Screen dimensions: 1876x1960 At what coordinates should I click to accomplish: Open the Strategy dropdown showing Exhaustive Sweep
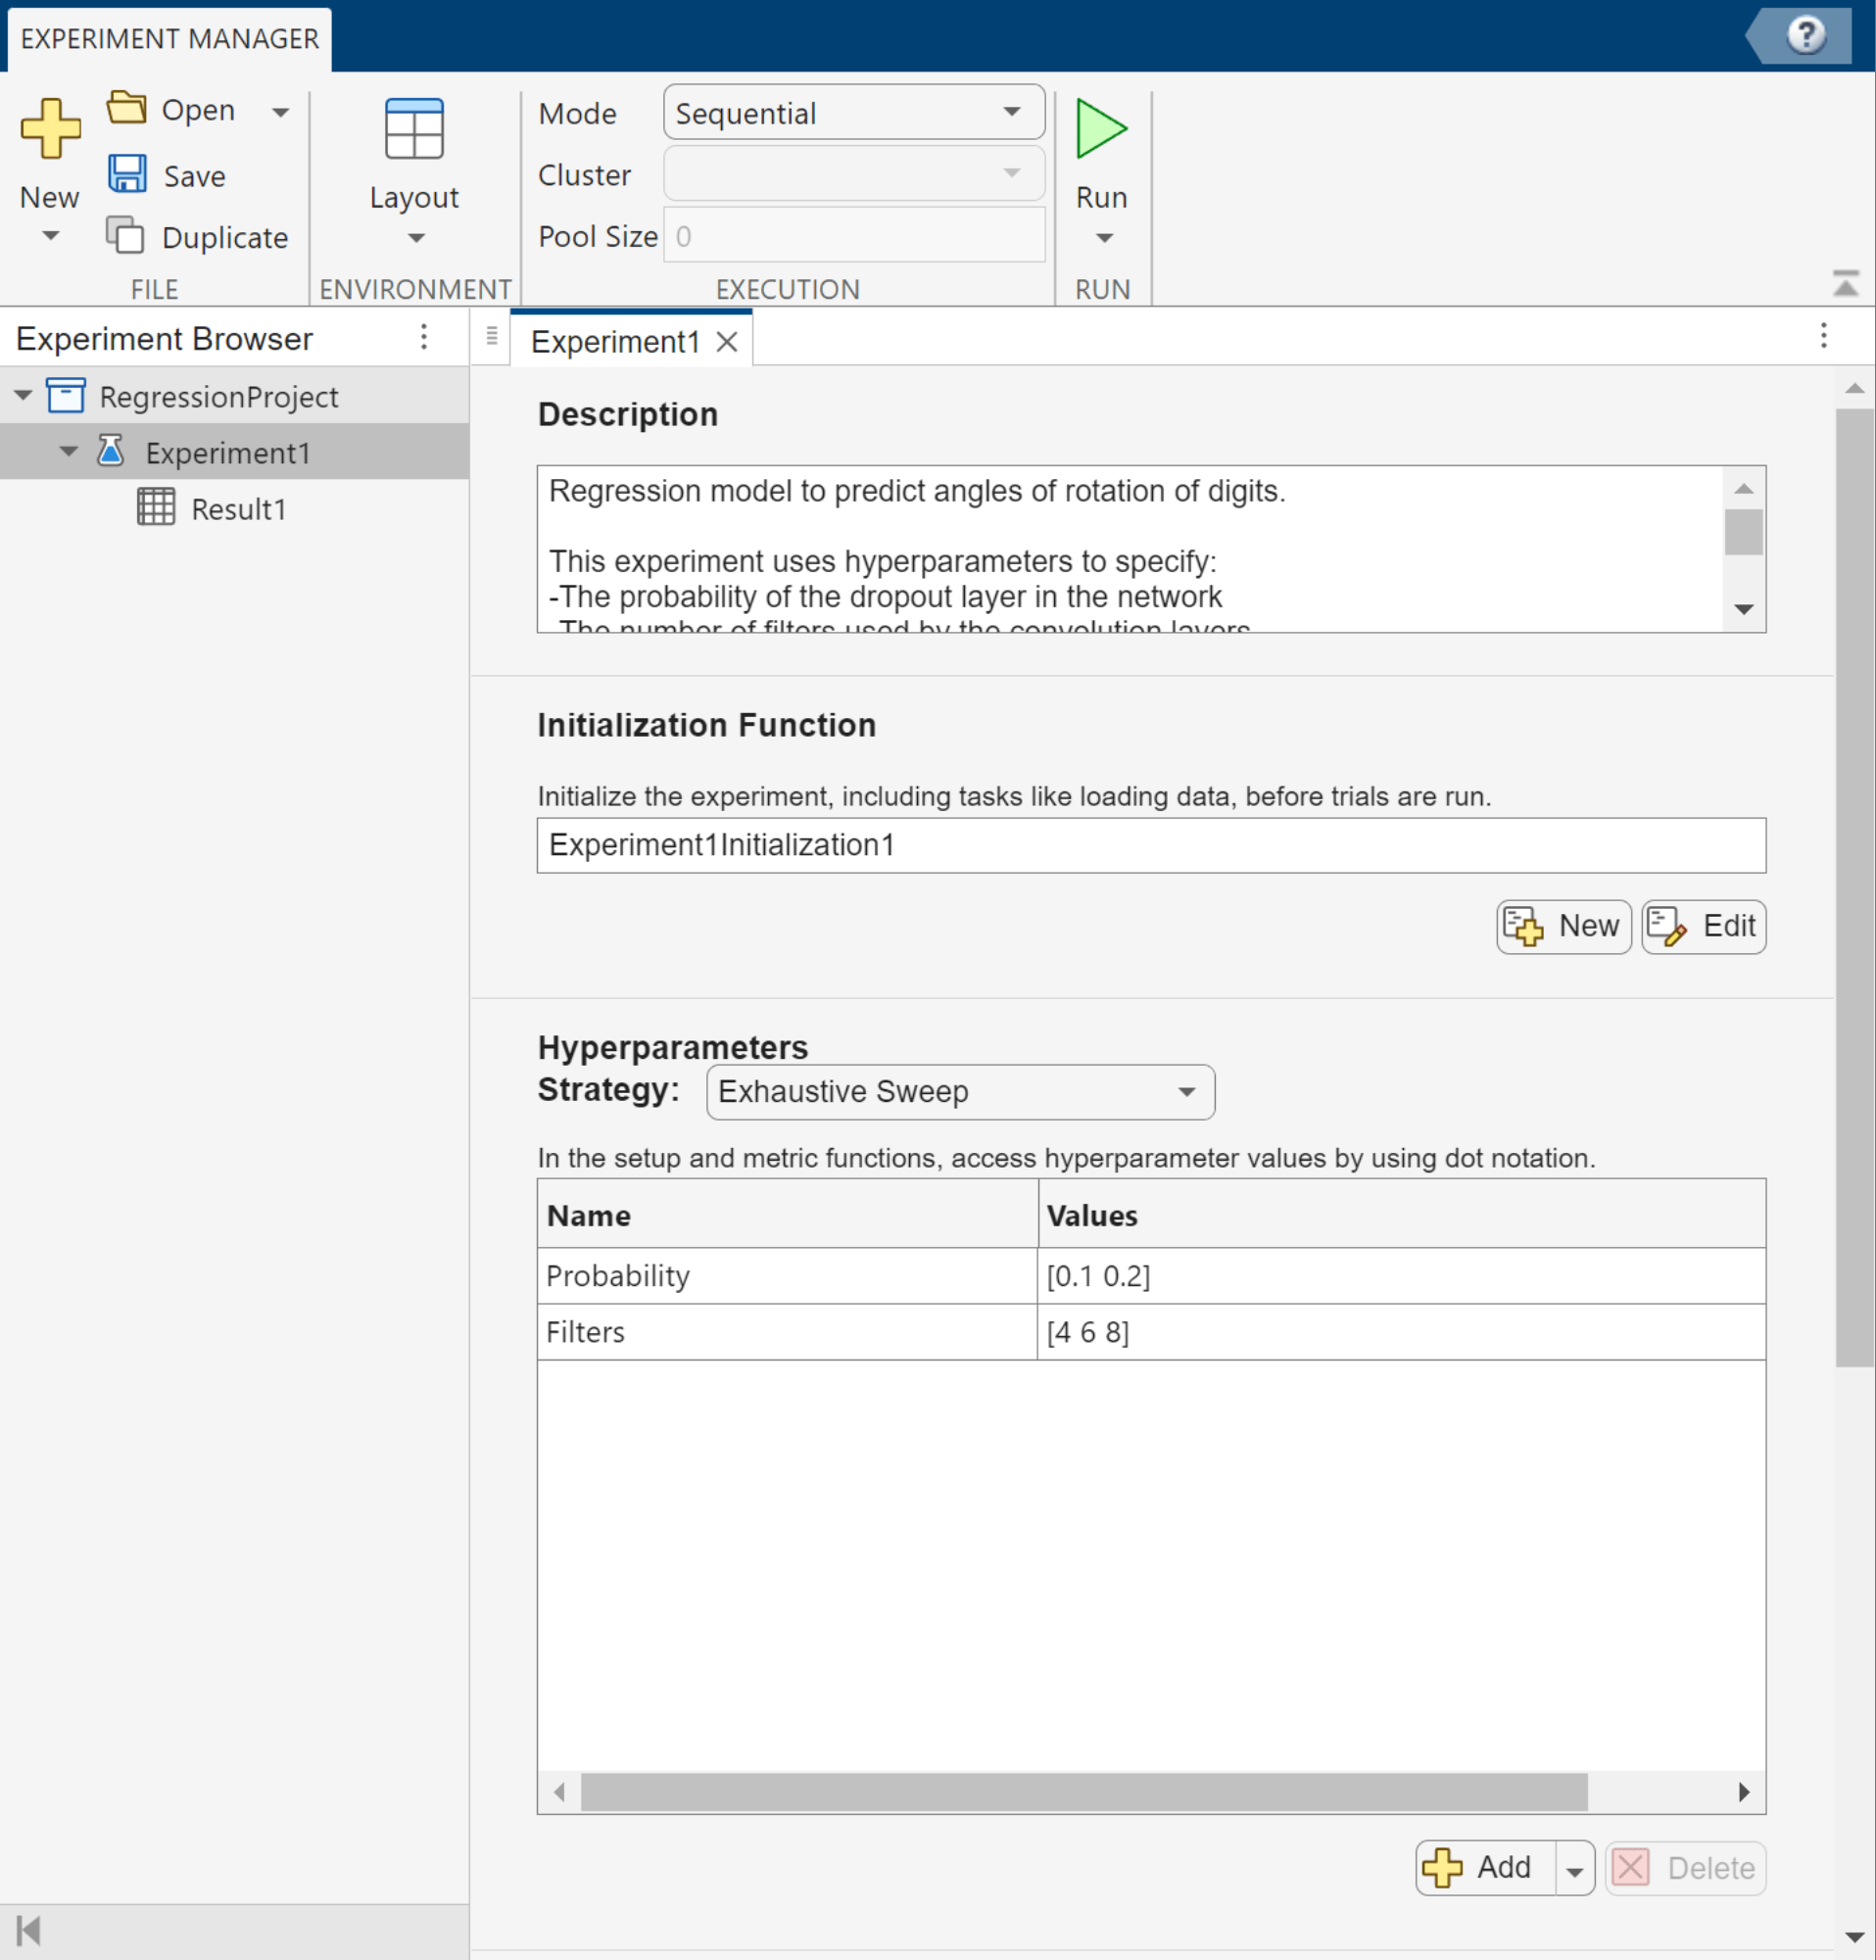pos(959,1091)
